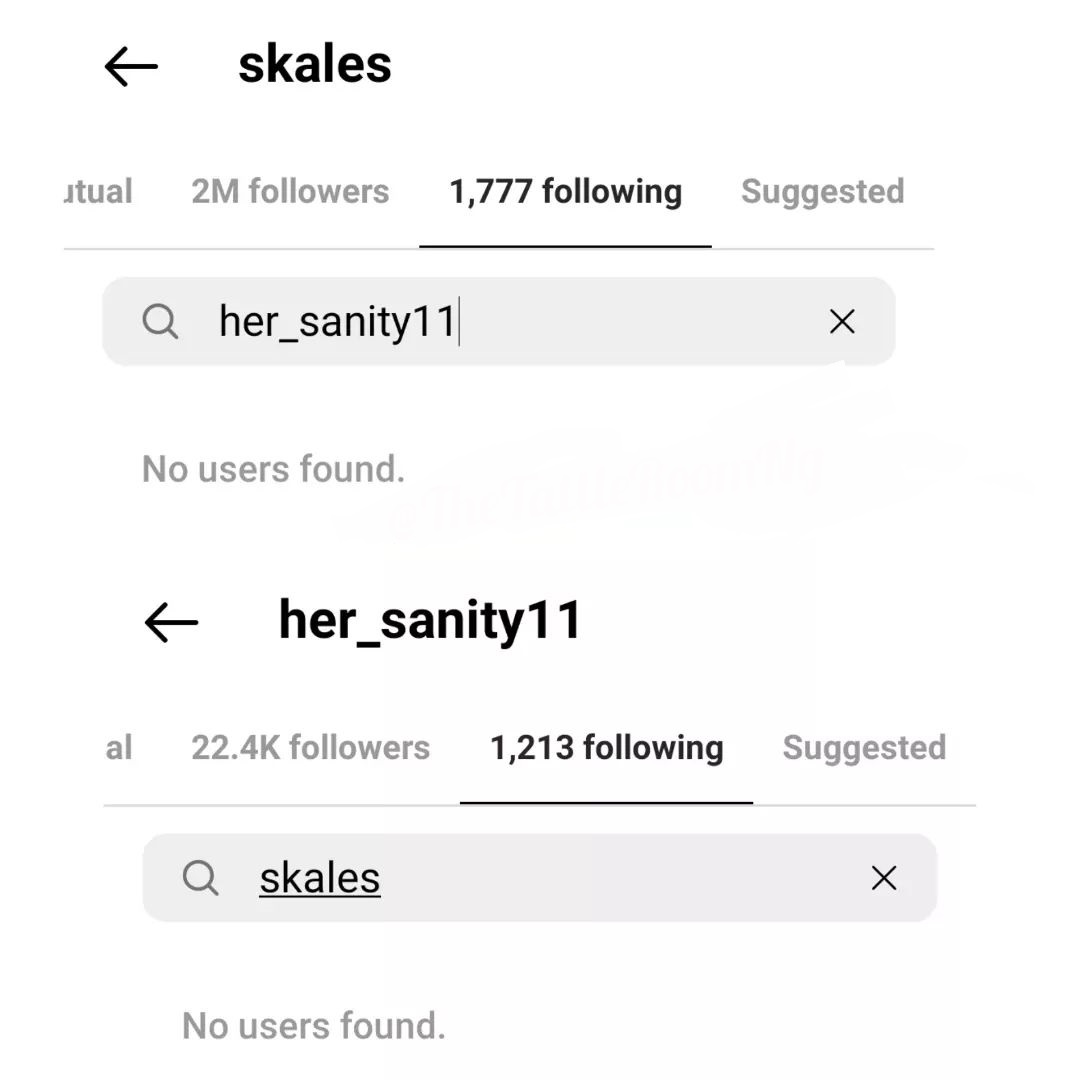Open the cut-off mutual tab for her_sanity11
This screenshot has width=1080, height=1080.
118,748
